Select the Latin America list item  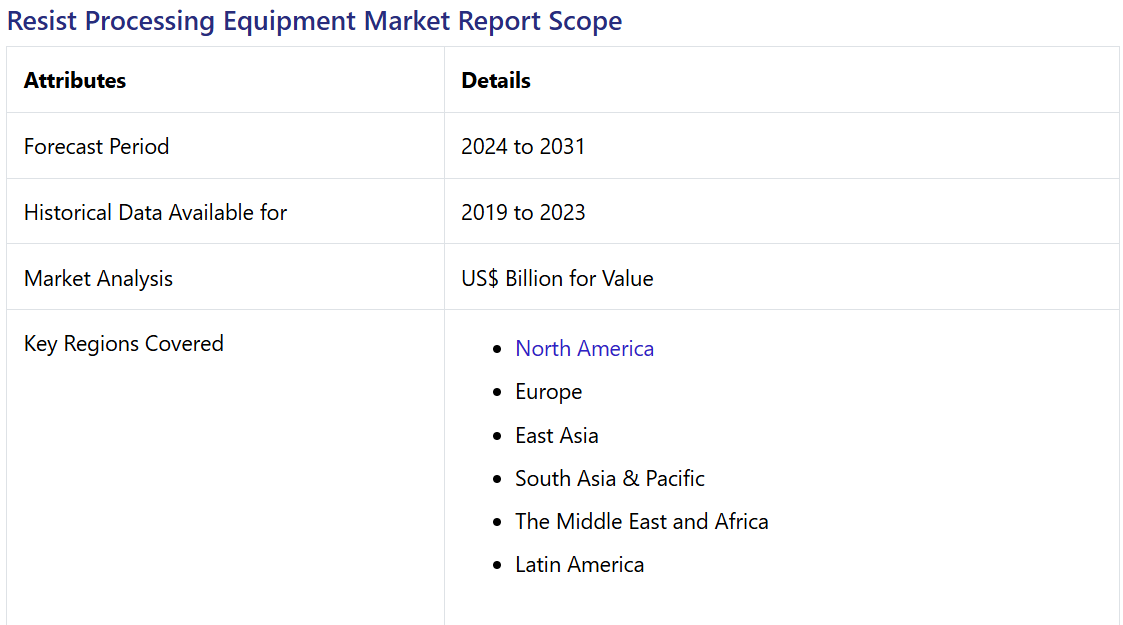coord(579,564)
